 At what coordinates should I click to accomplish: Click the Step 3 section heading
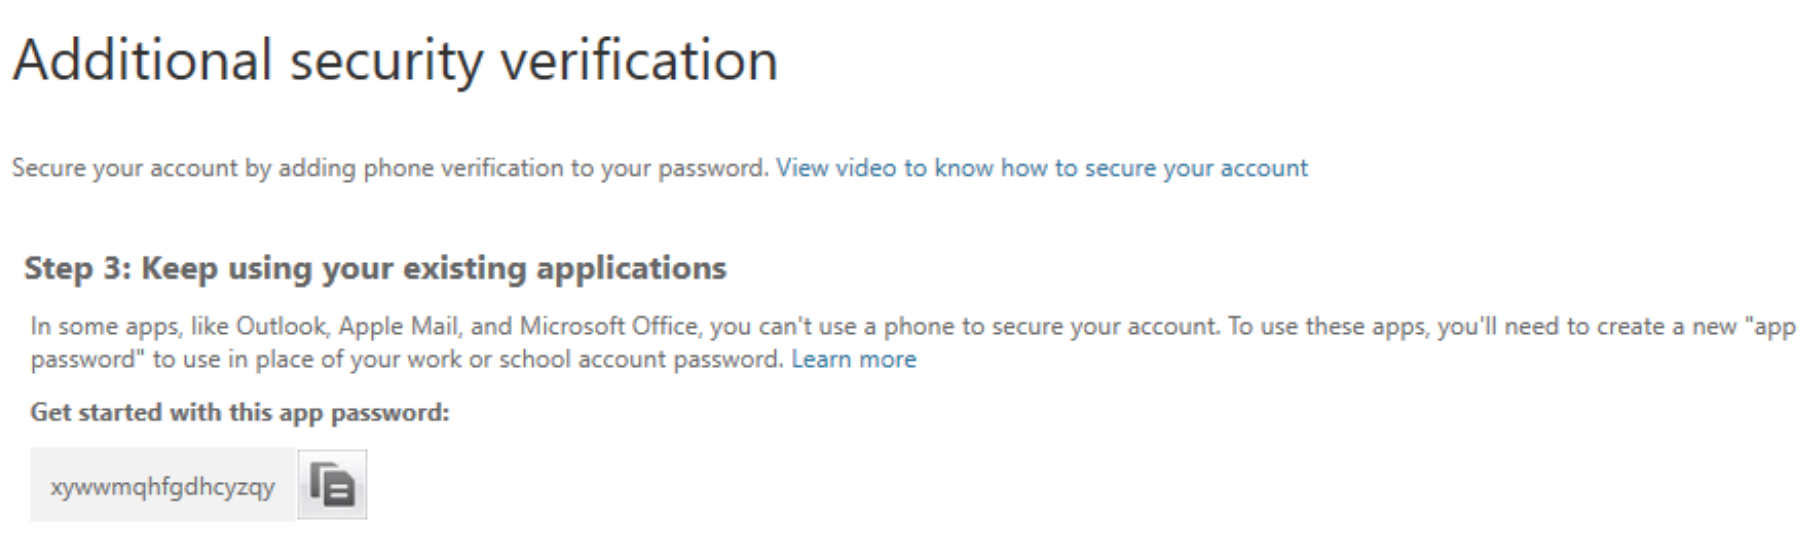click(375, 268)
